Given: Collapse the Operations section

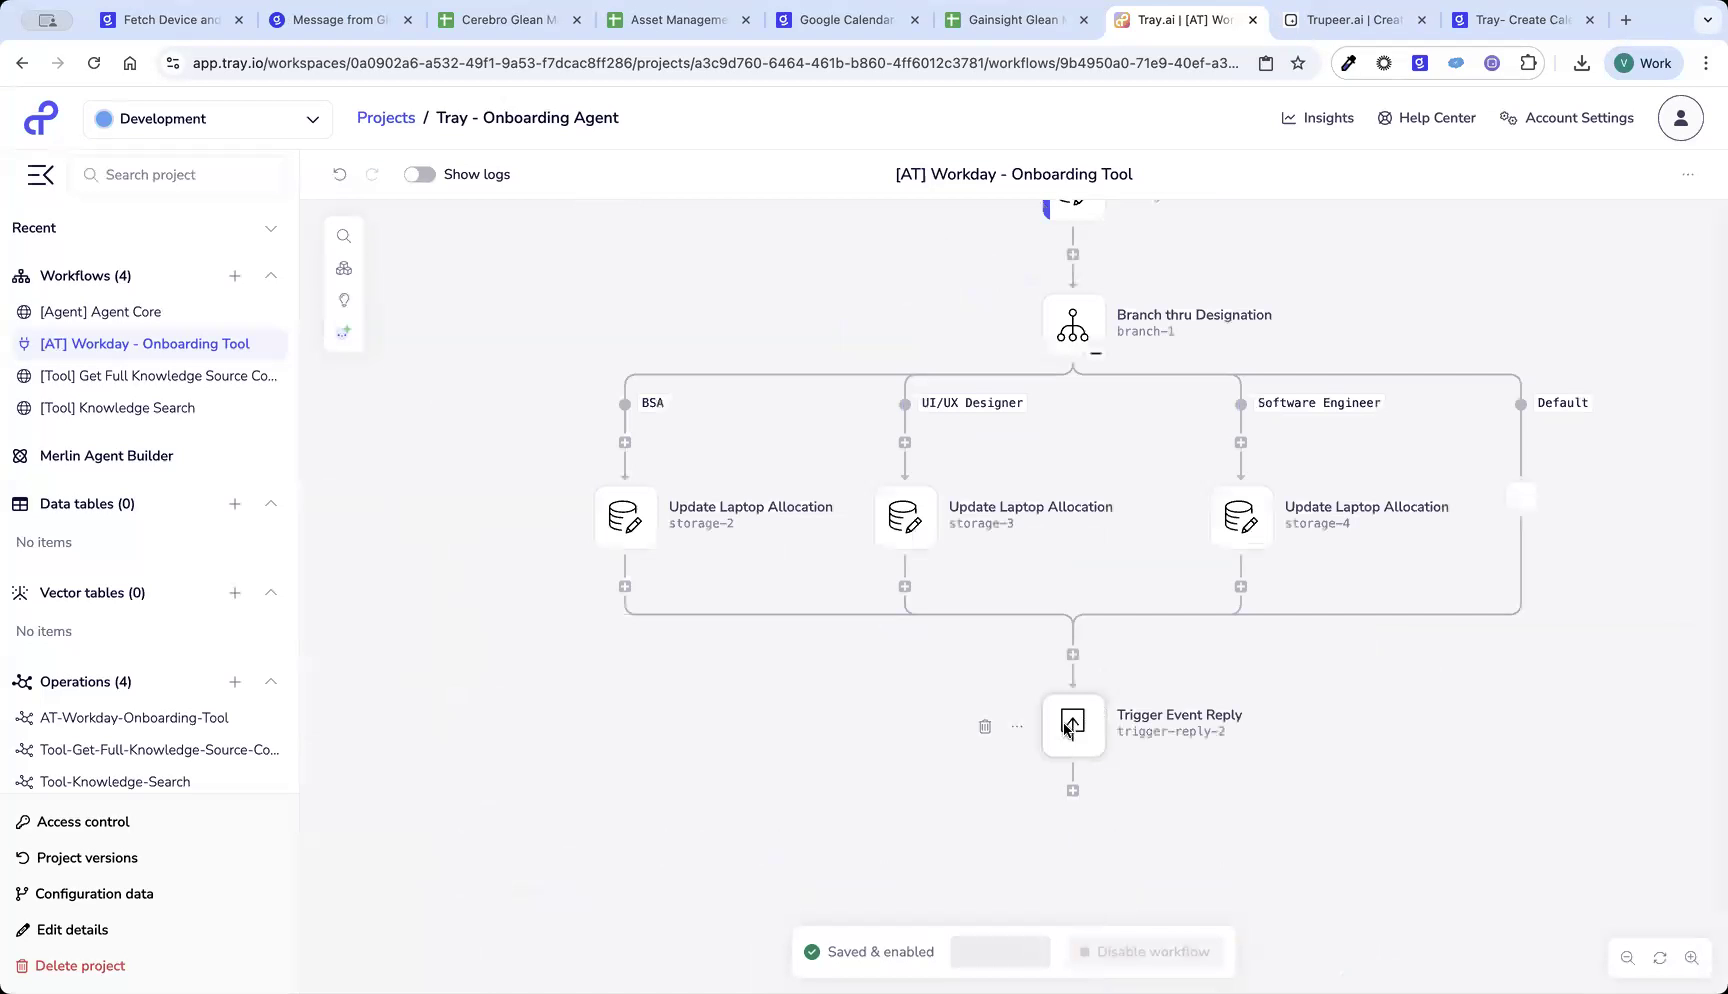Looking at the screenshot, I should click(271, 682).
